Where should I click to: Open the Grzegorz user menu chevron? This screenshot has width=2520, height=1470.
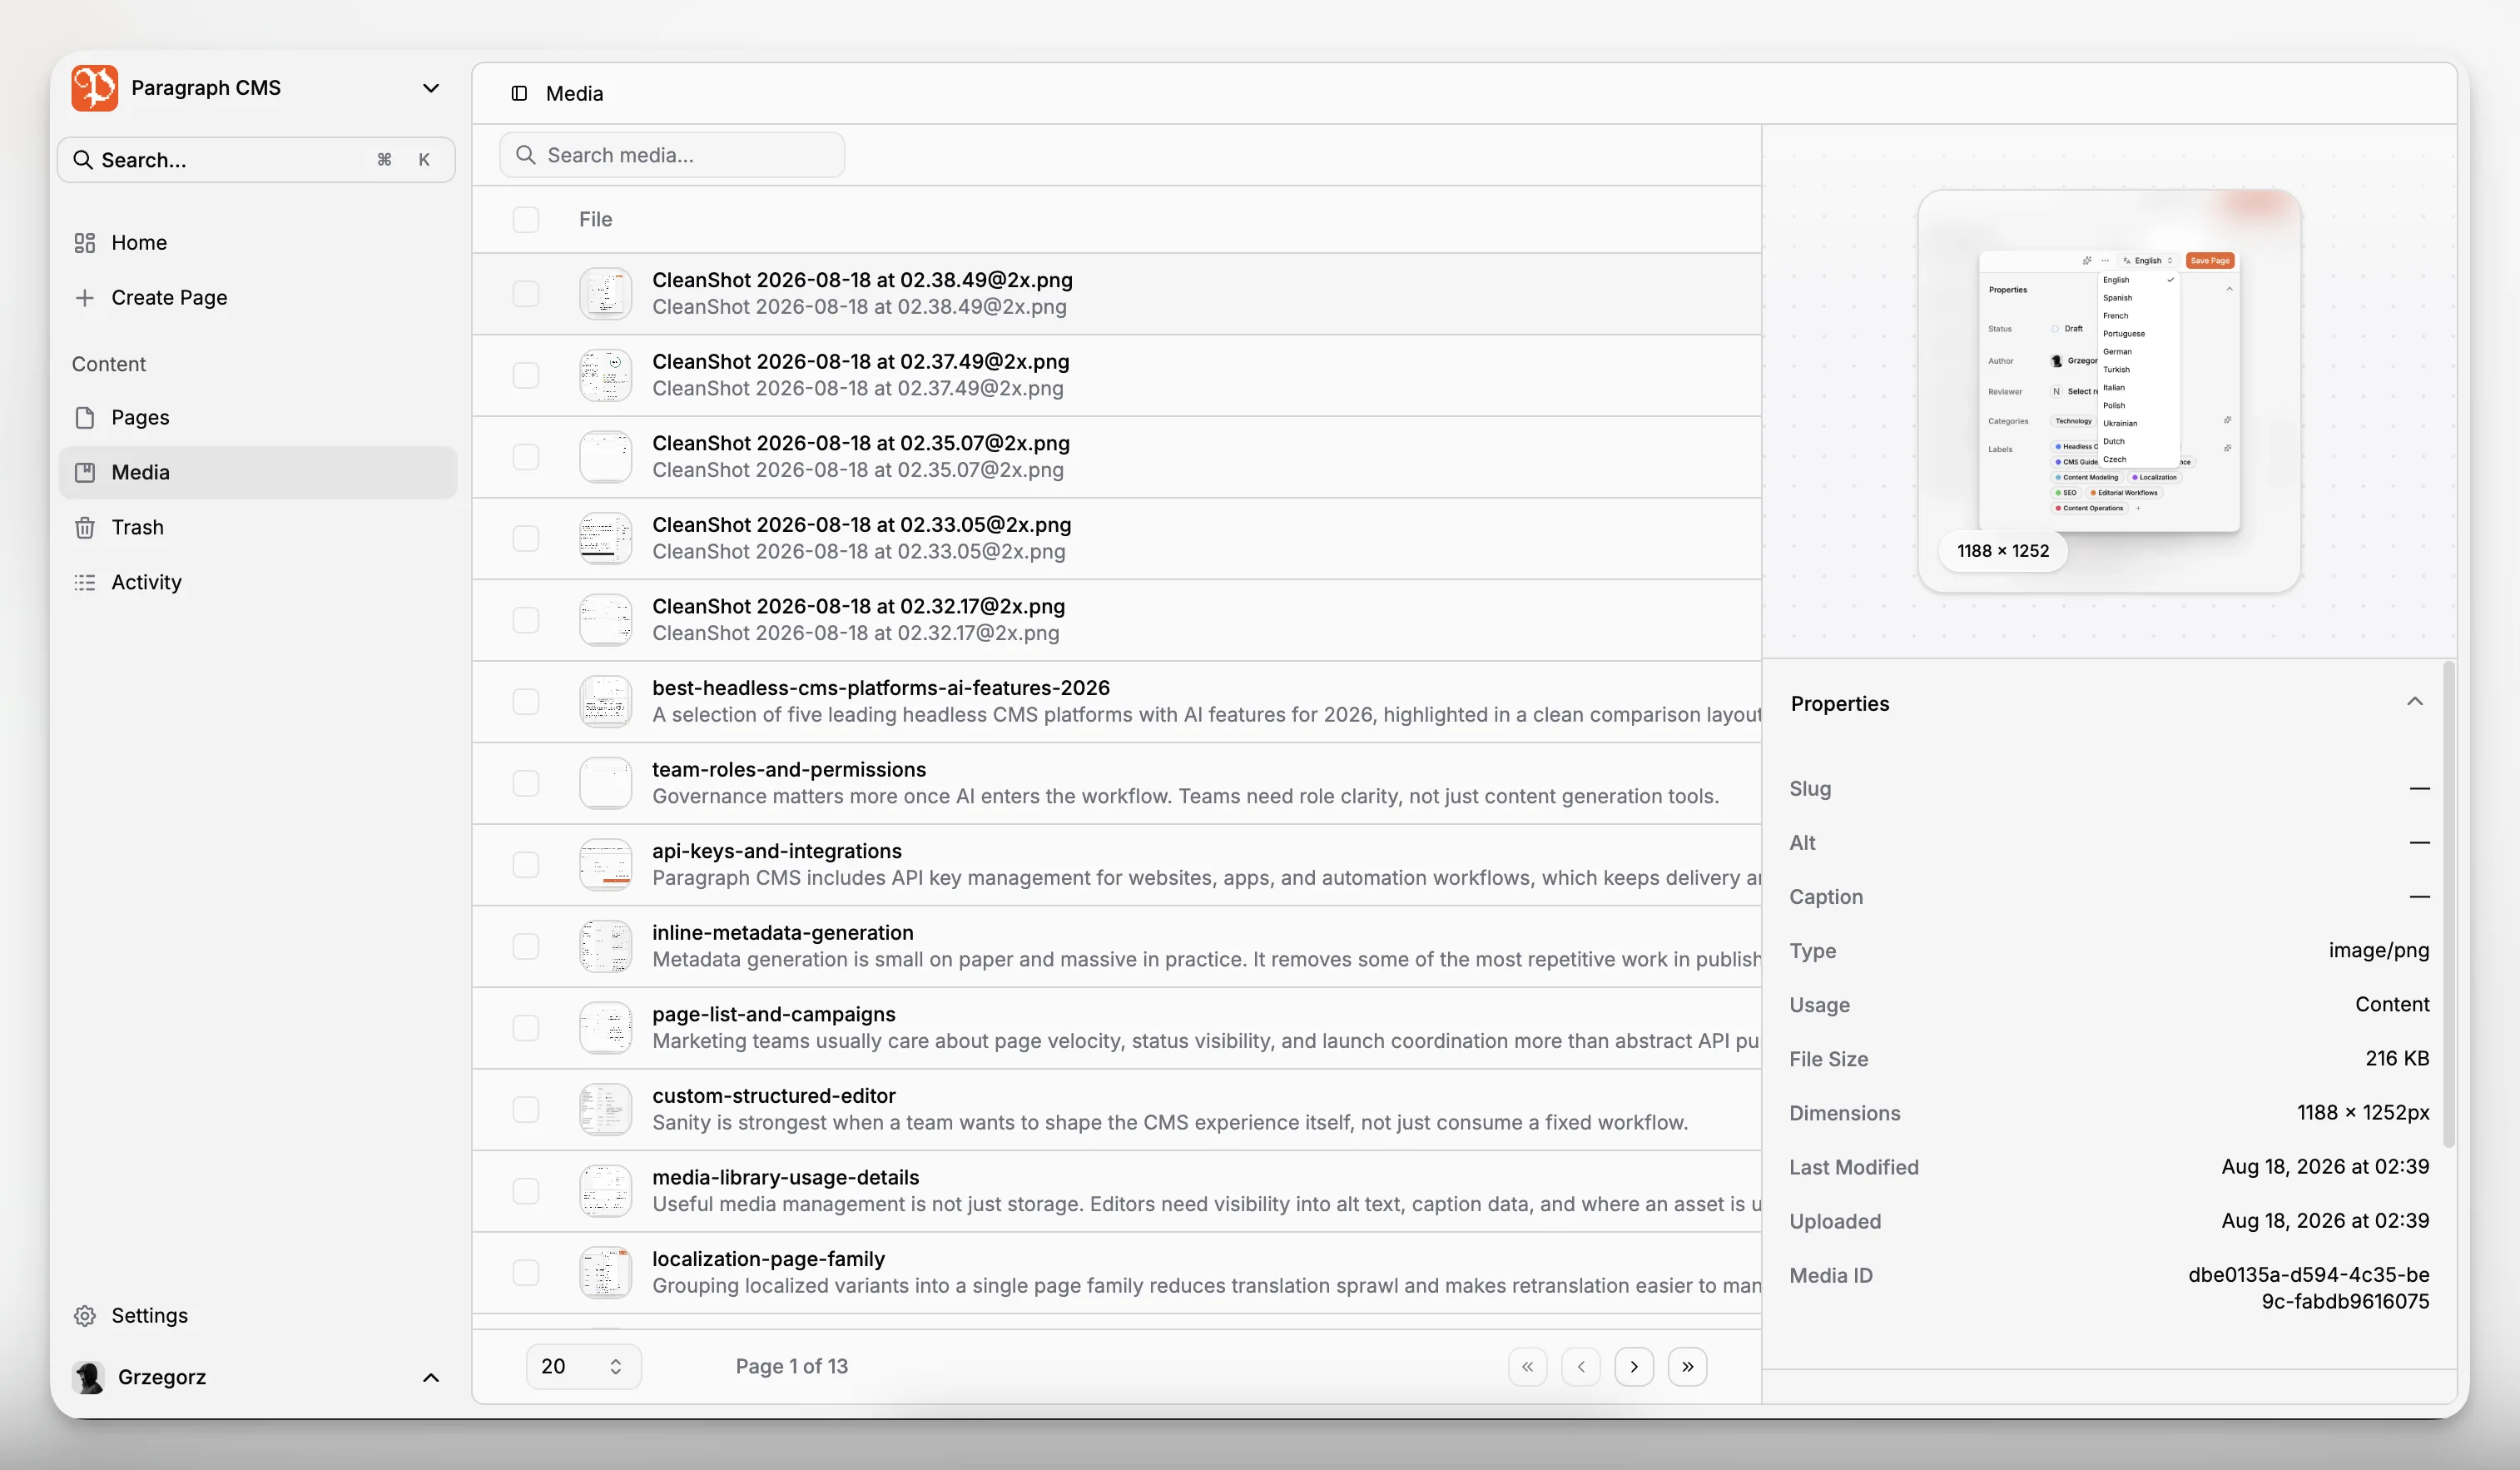[431, 1378]
